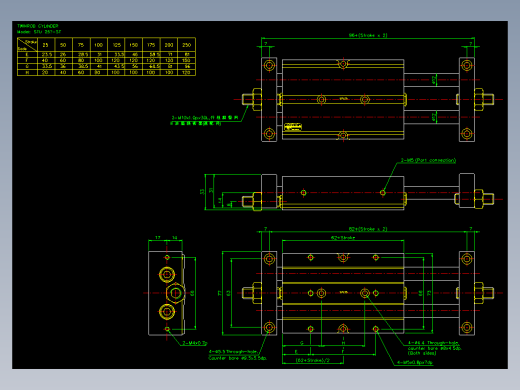This screenshot has width=520, height=390.
Task: Click the stroke table header cell '75'
Action: click(81, 45)
